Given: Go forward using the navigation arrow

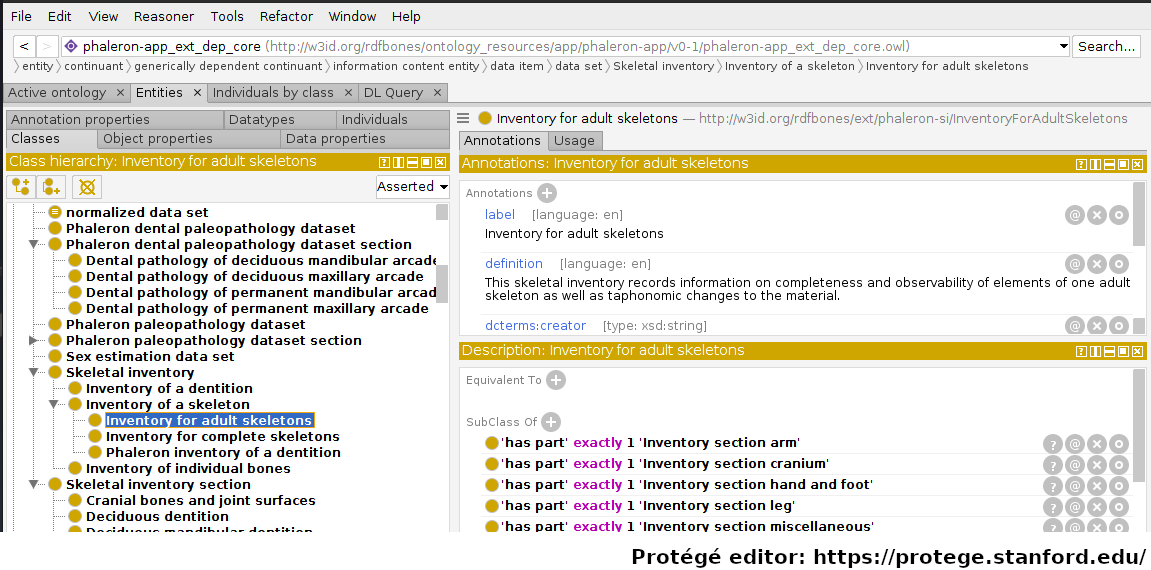Looking at the screenshot, I should tap(46, 47).
